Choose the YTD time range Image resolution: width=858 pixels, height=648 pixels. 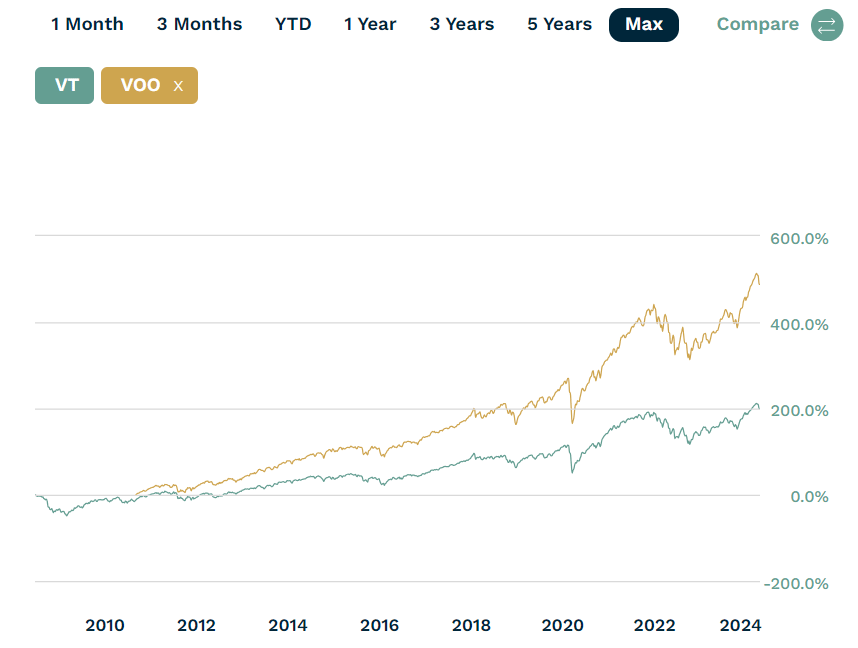click(293, 24)
